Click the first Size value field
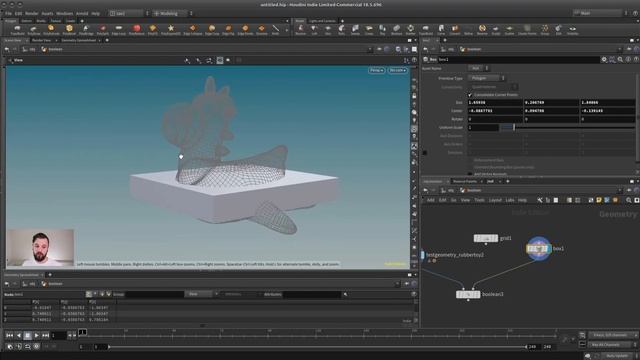 coord(495,102)
